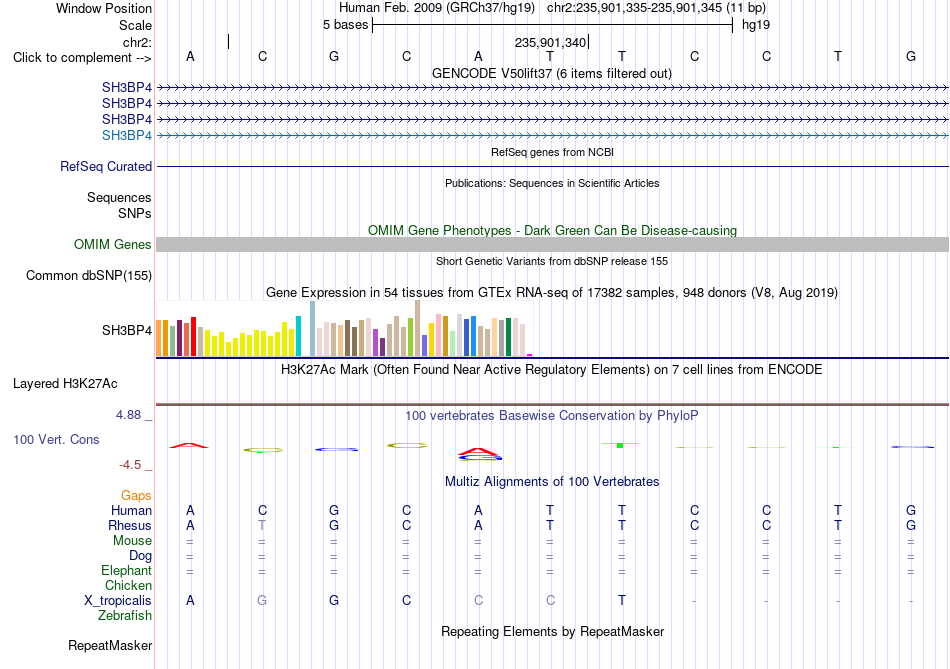Click the gray OMIM Genes item bar

point(552,244)
